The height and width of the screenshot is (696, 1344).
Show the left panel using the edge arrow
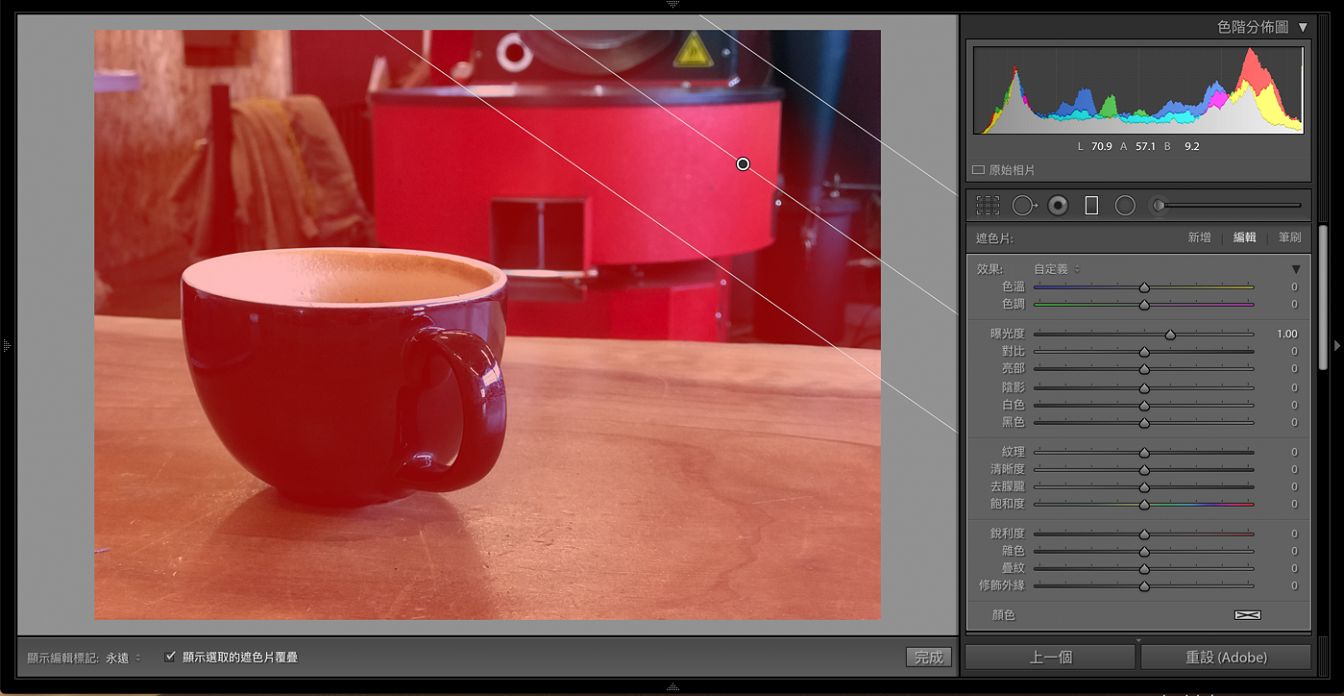tap(6, 345)
